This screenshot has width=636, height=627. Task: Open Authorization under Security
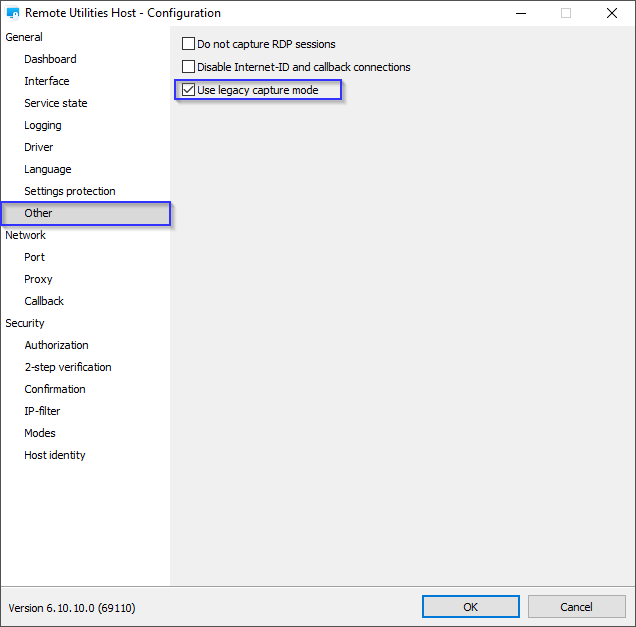56,345
